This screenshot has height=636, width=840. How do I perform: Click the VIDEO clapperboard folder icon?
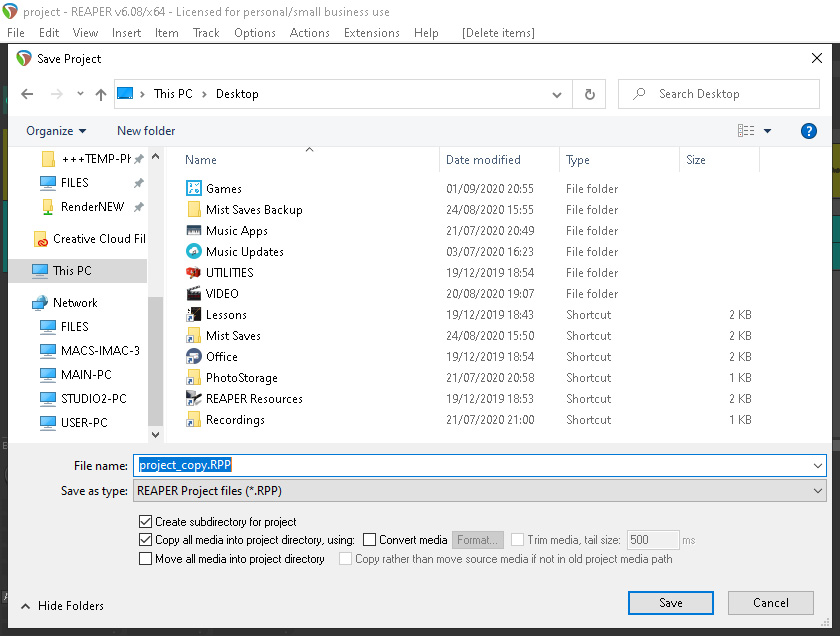click(x=193, y=293)
